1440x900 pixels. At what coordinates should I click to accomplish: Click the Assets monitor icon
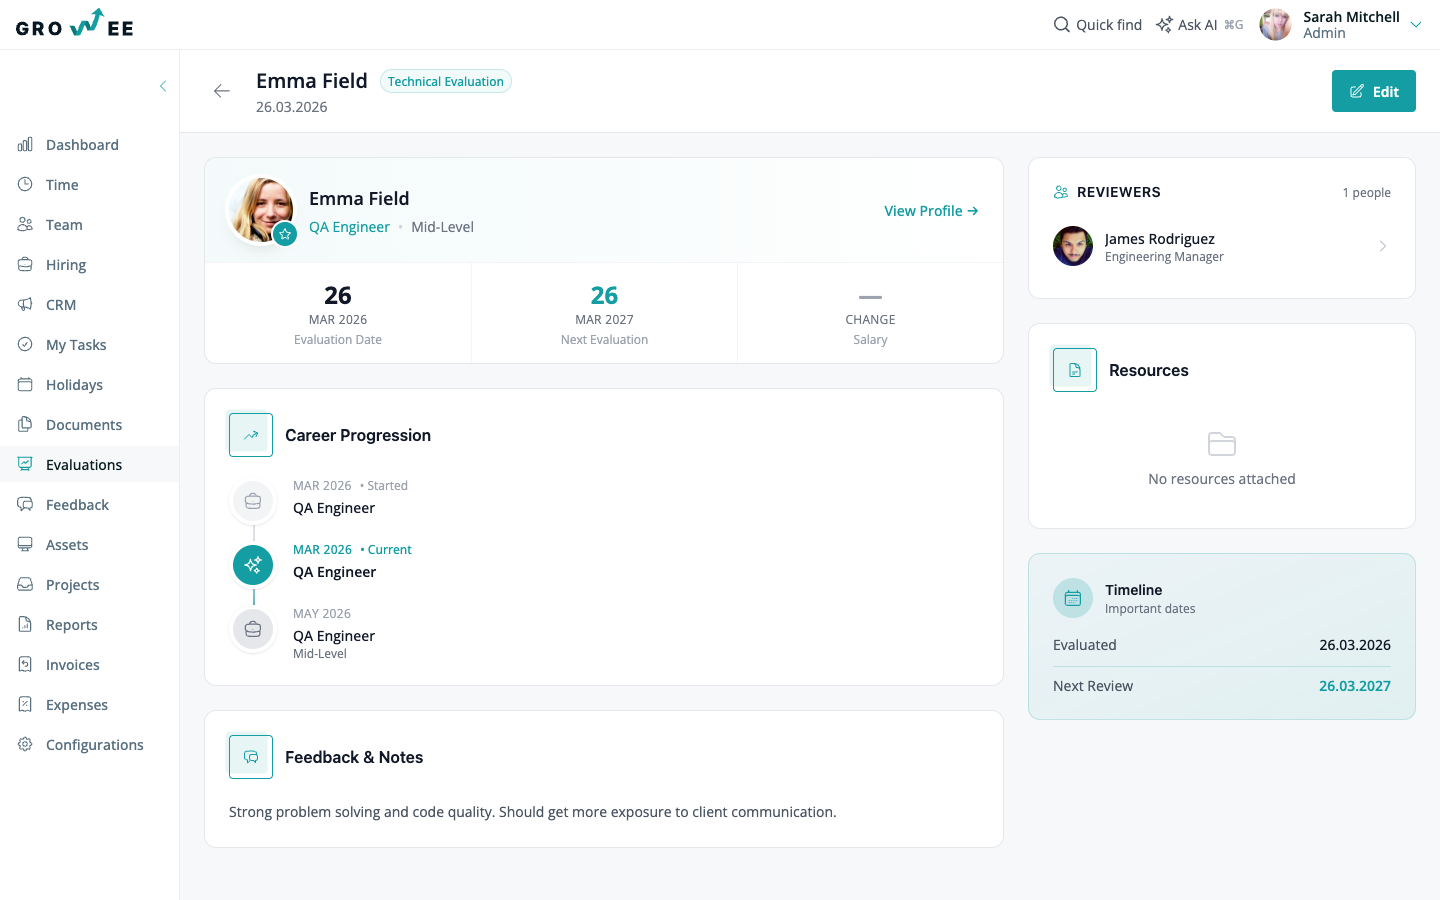[25, 545]
